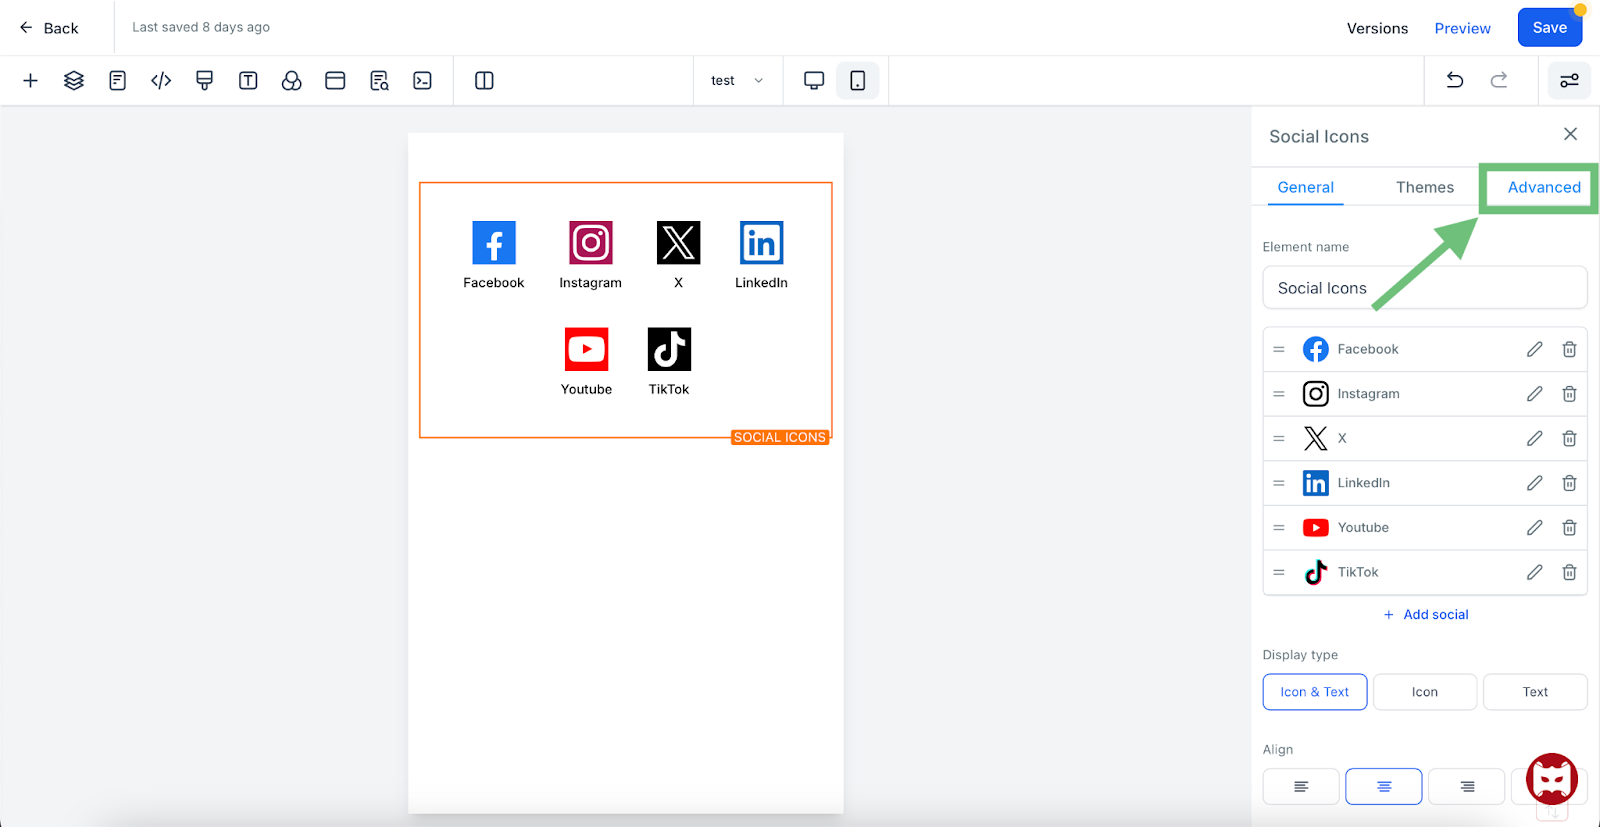This screenshot has width=1600, height=827.
Task: Save the page
Action: click(1549, 27)
